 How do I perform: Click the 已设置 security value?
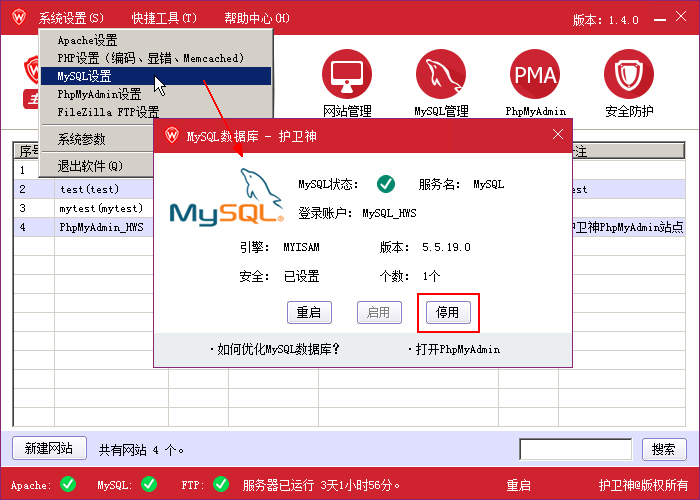pos(301,276)
